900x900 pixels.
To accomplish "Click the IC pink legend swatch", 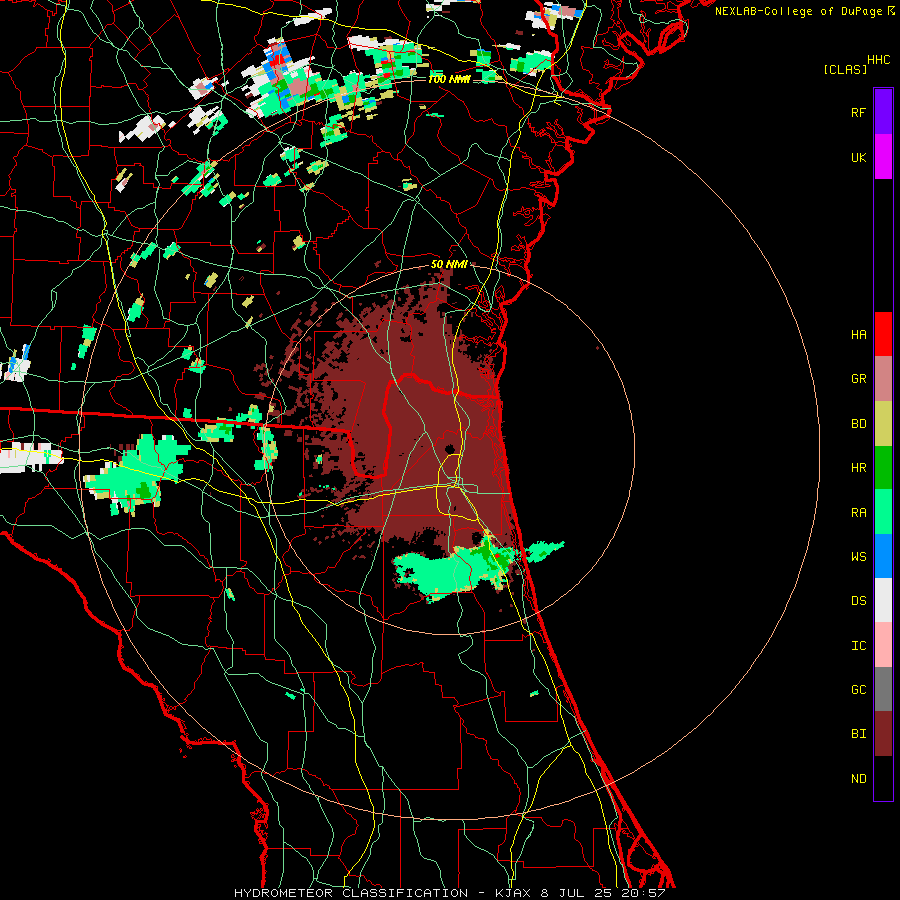I will 883,645.
